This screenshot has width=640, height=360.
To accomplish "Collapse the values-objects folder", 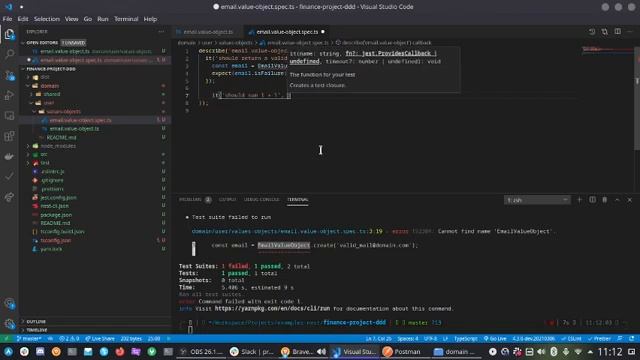I will pos(35,111).
